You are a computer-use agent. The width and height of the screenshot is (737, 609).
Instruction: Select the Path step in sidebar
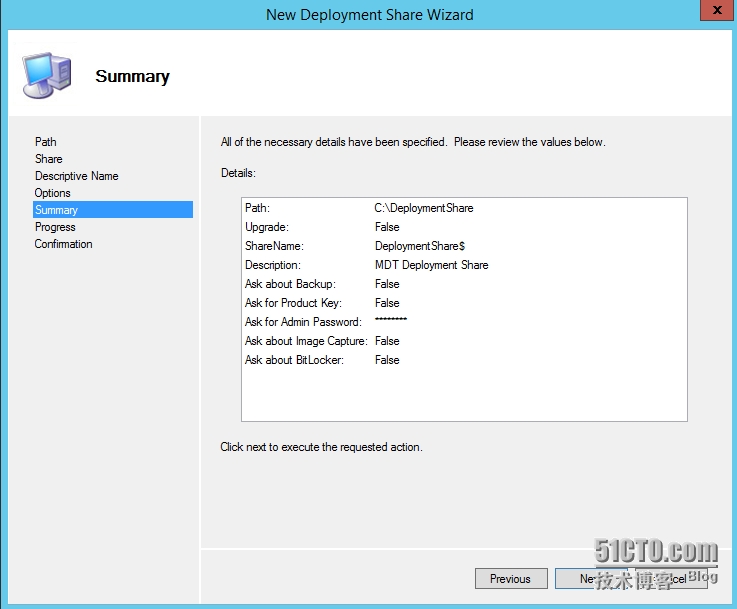[46, 141]
